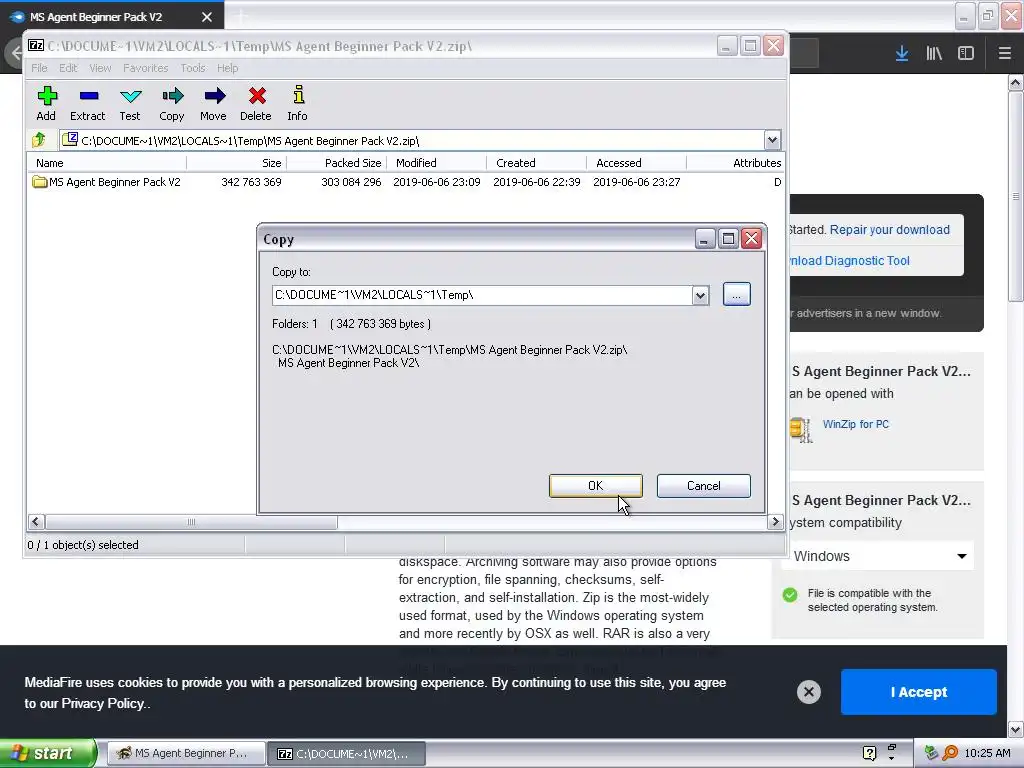The image size is (1024, 768).
Task: Click the WinZip icon on the webpage
Action: point(801,430)
